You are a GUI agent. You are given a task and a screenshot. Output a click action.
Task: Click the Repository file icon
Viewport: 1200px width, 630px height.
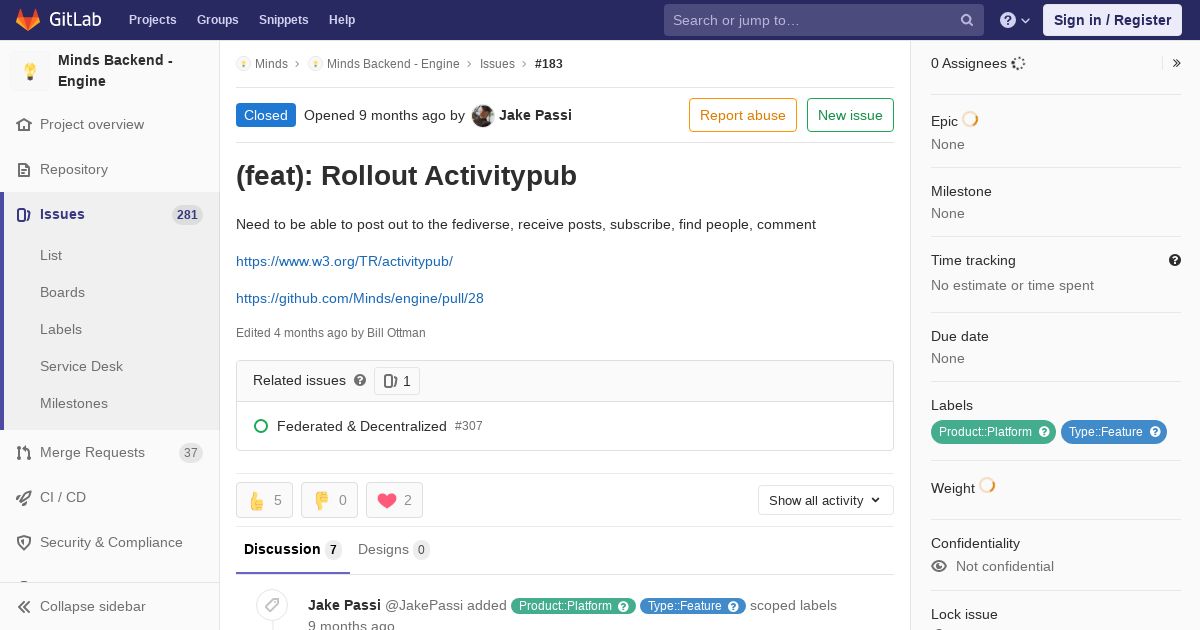(x=24, y=170)
